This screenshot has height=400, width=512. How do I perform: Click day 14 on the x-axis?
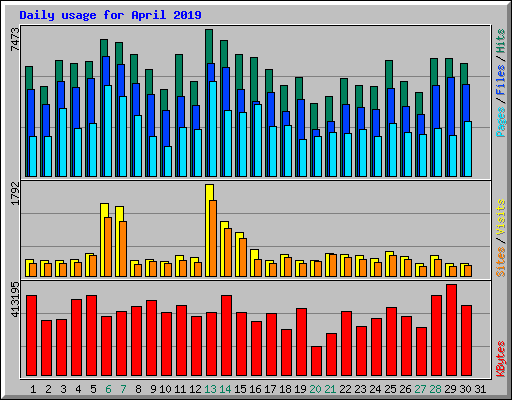coord(225,389)
